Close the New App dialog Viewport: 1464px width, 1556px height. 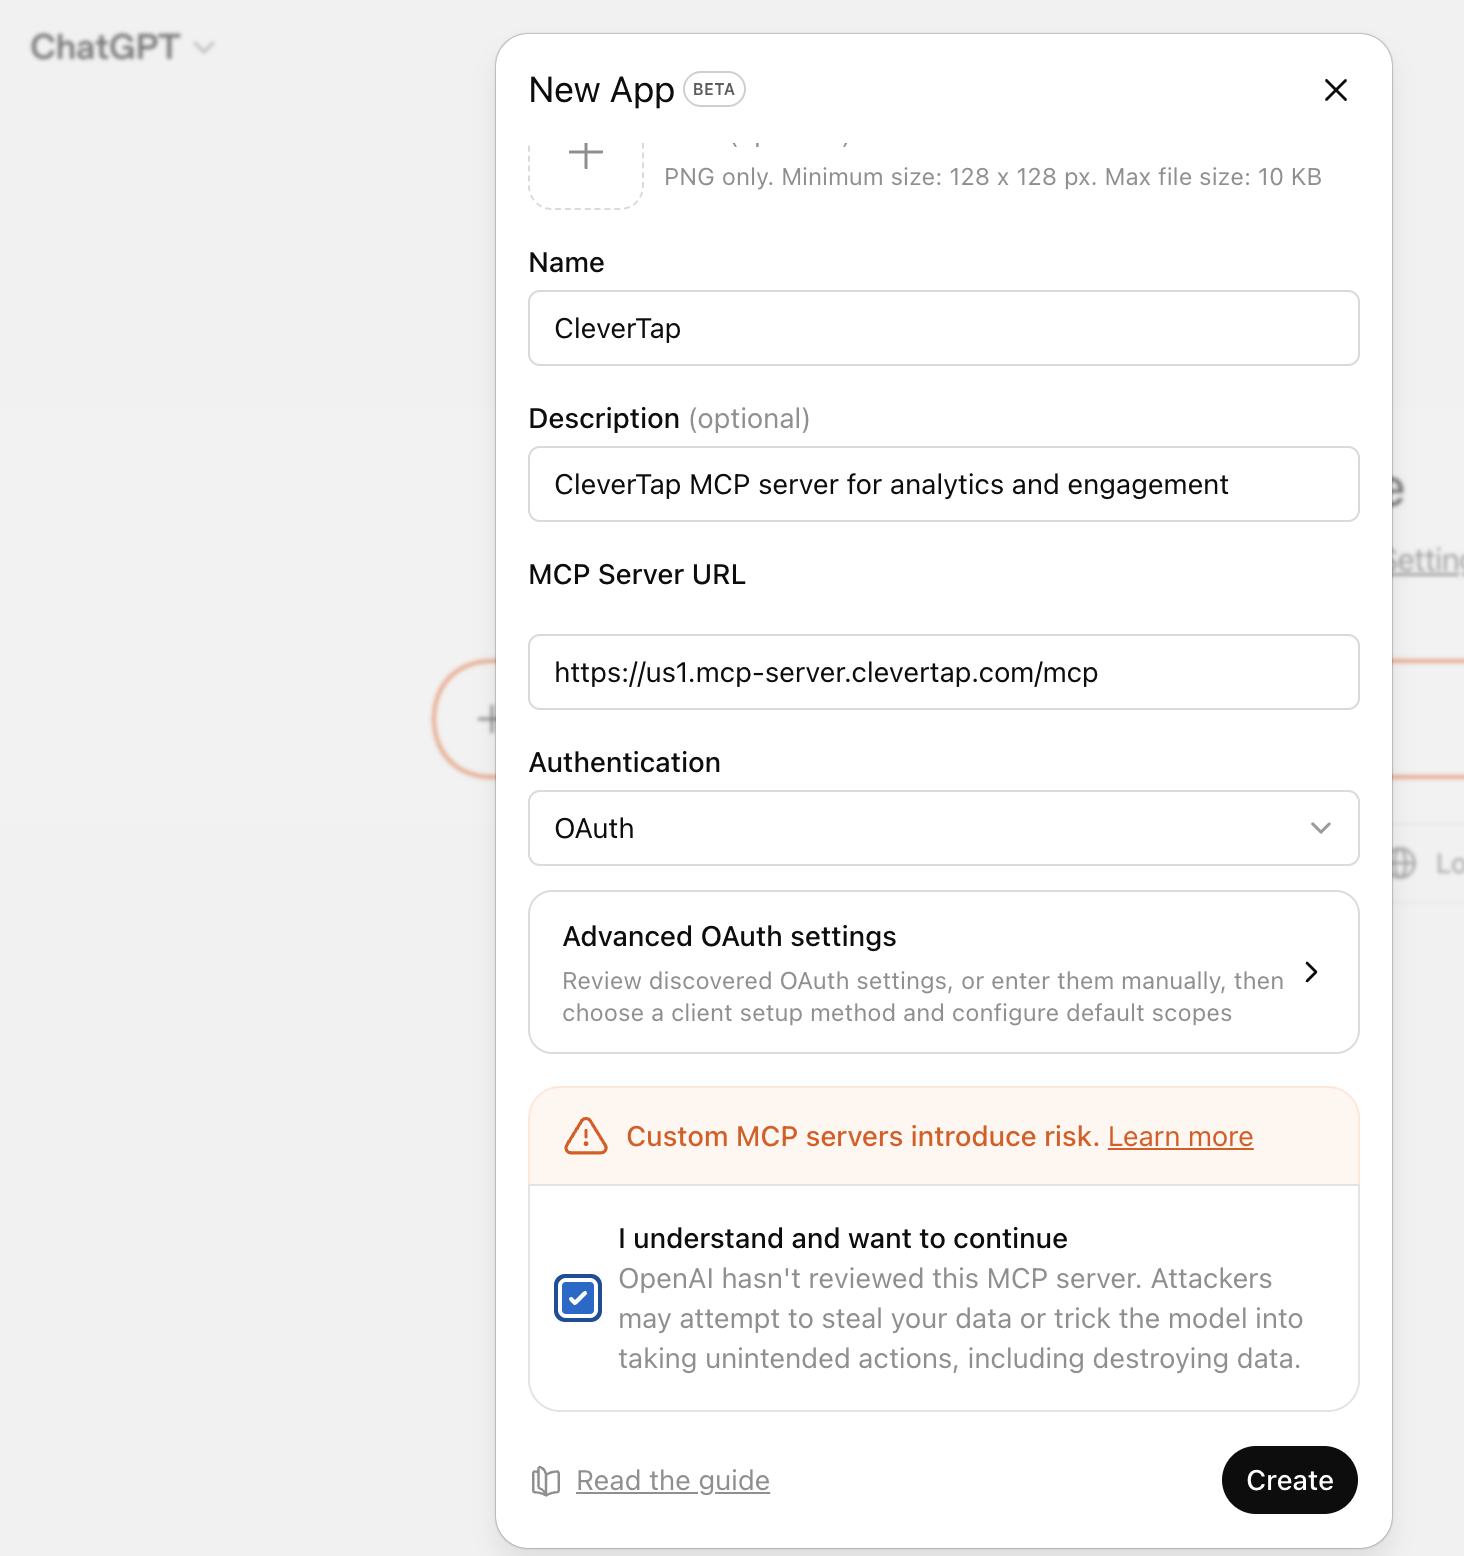(x=1335, y=90)
